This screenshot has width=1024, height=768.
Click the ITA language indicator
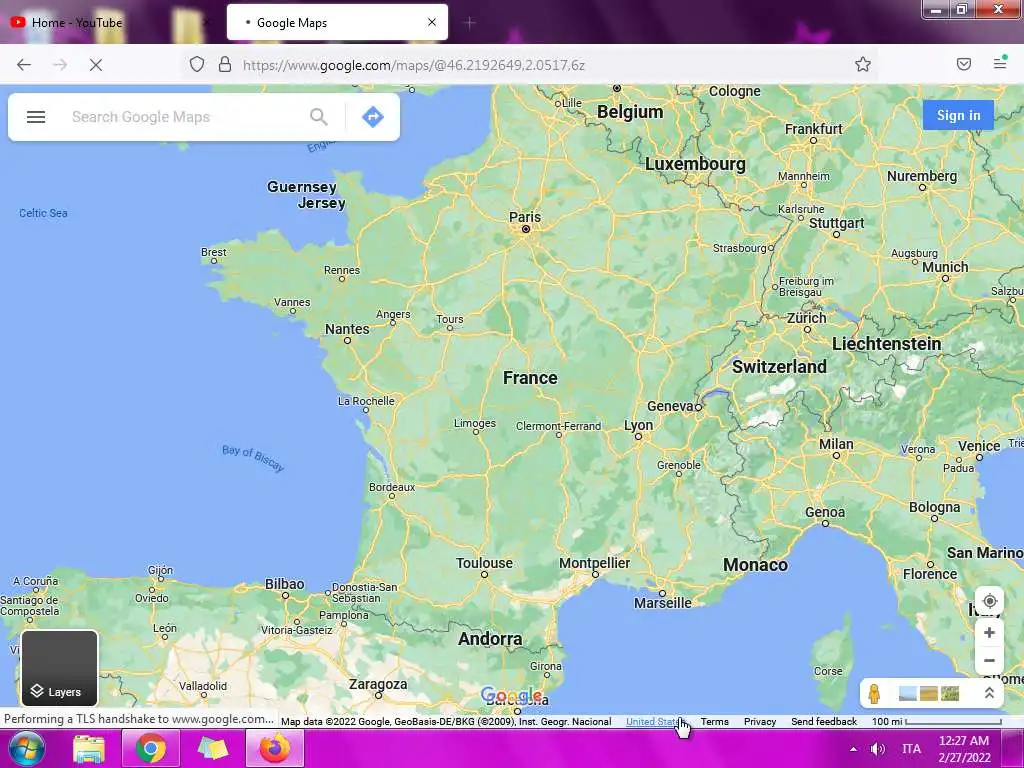pos(912,749)
